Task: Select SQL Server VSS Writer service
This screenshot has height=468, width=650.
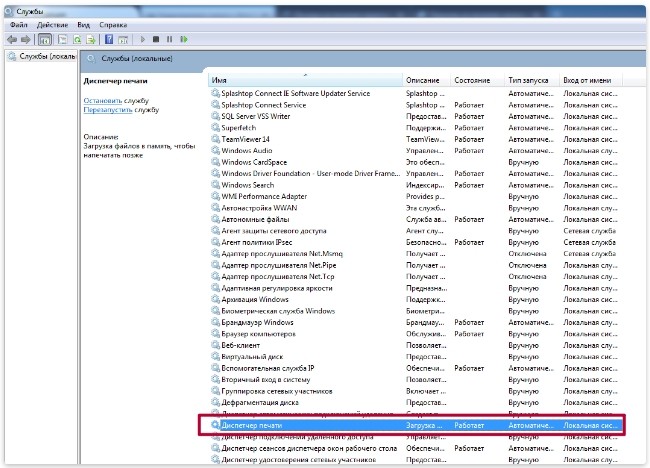Action: pos(416,116)
